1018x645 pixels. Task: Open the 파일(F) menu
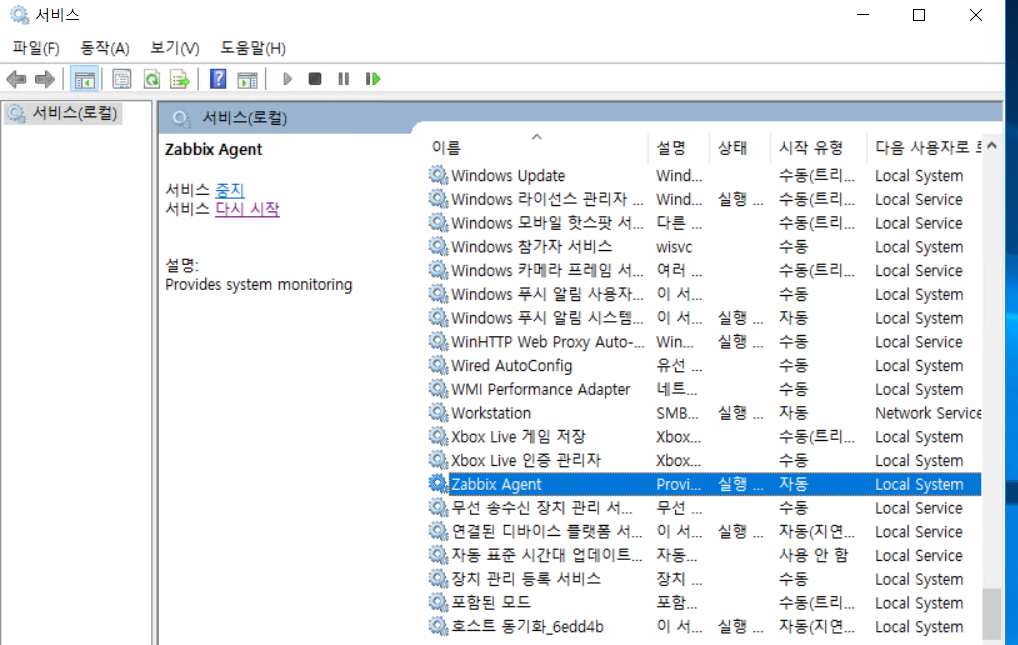click(x=36, y=48)
